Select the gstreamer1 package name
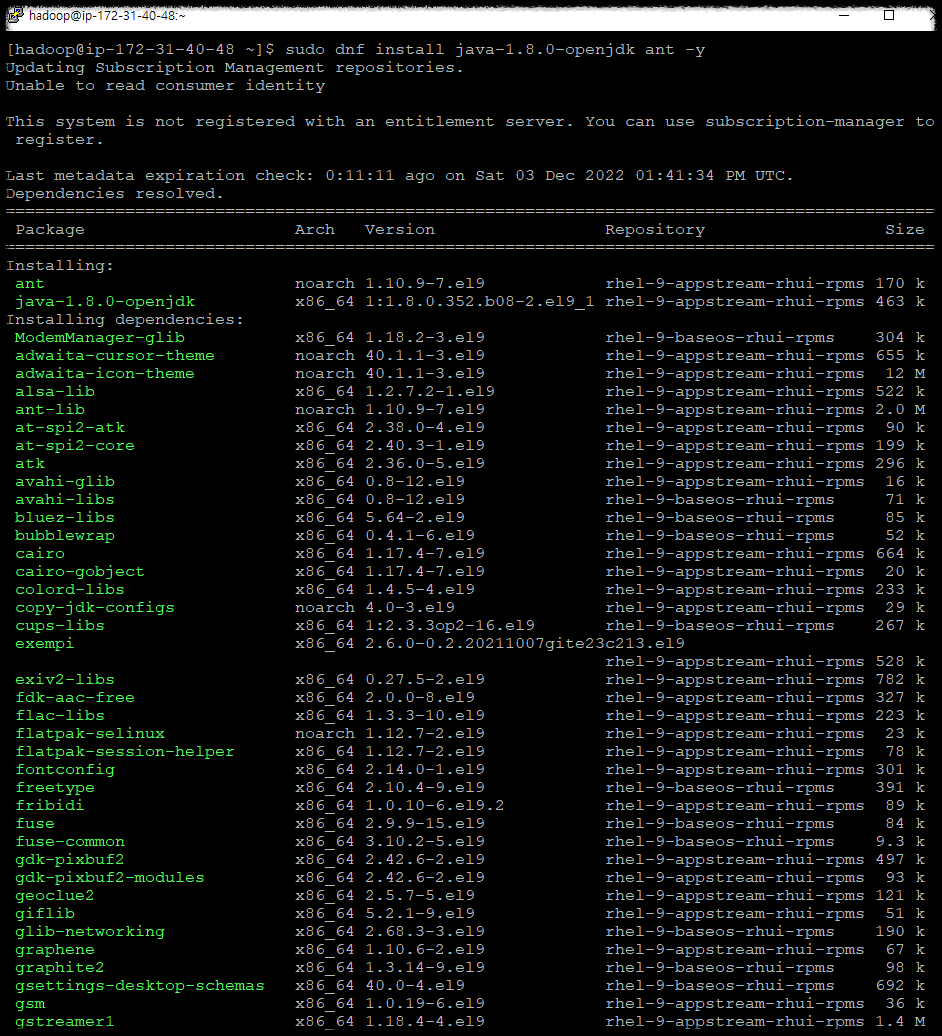This screenshot has width=942, height=1036. click(x=65, y=1021)
